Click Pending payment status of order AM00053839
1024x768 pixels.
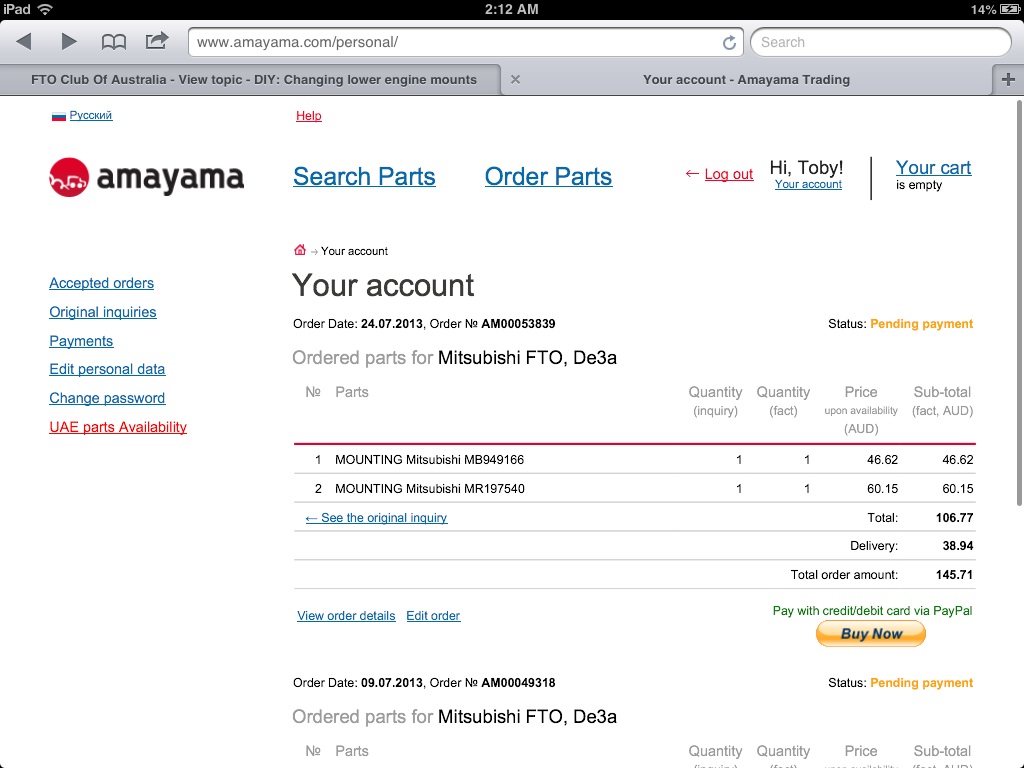(x=921, y=324)
